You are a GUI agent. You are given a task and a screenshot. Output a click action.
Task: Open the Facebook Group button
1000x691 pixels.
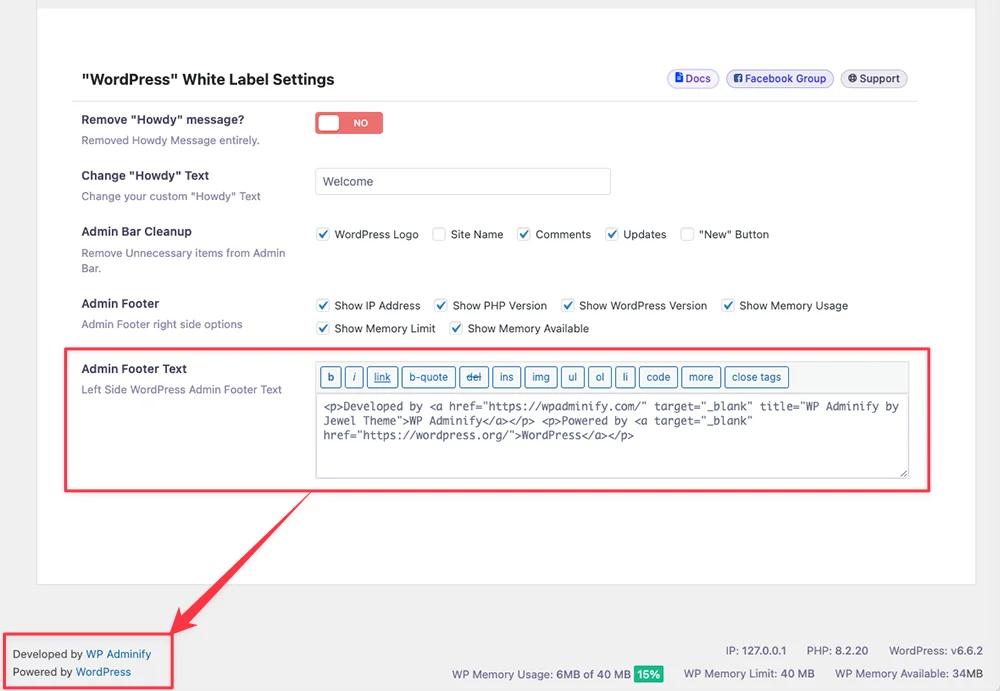[779, 78]
